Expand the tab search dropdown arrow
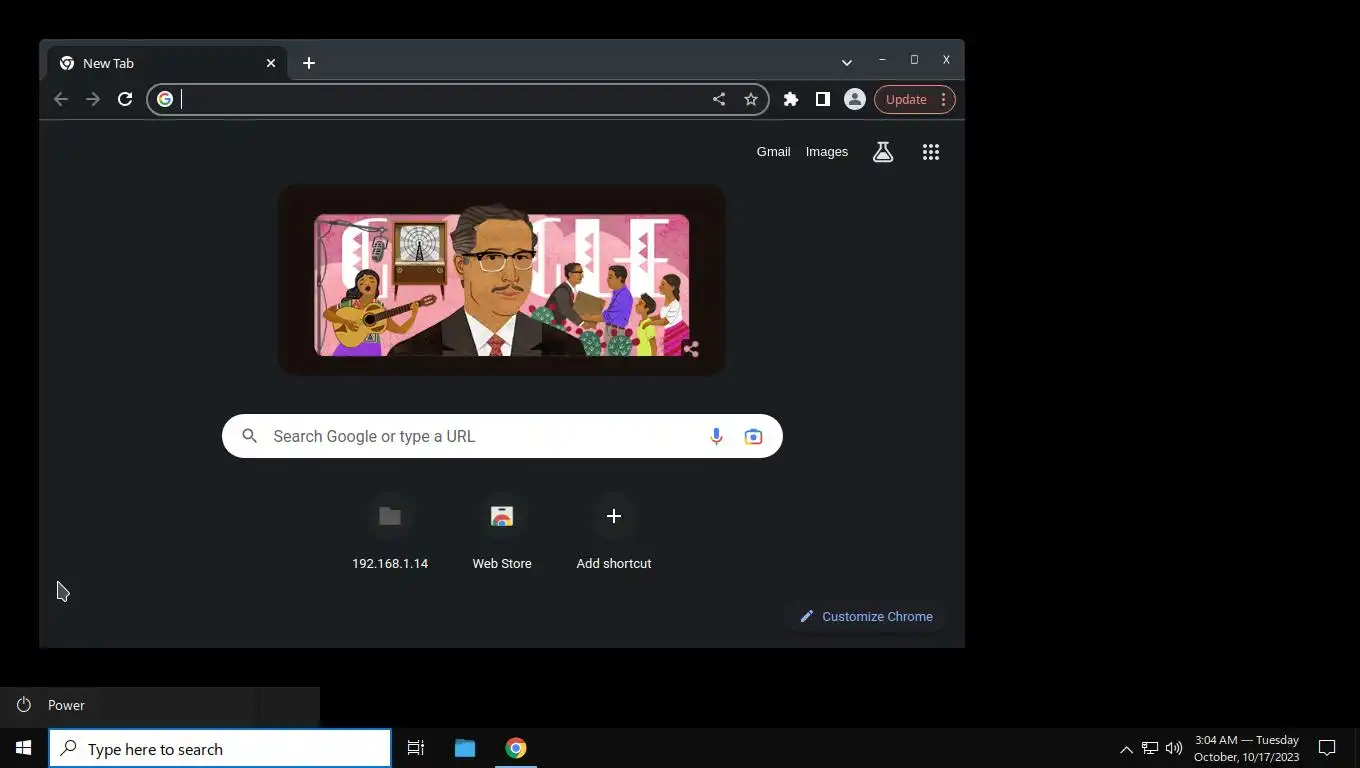This screenshot has height=768, width=1360. (847, 62)
